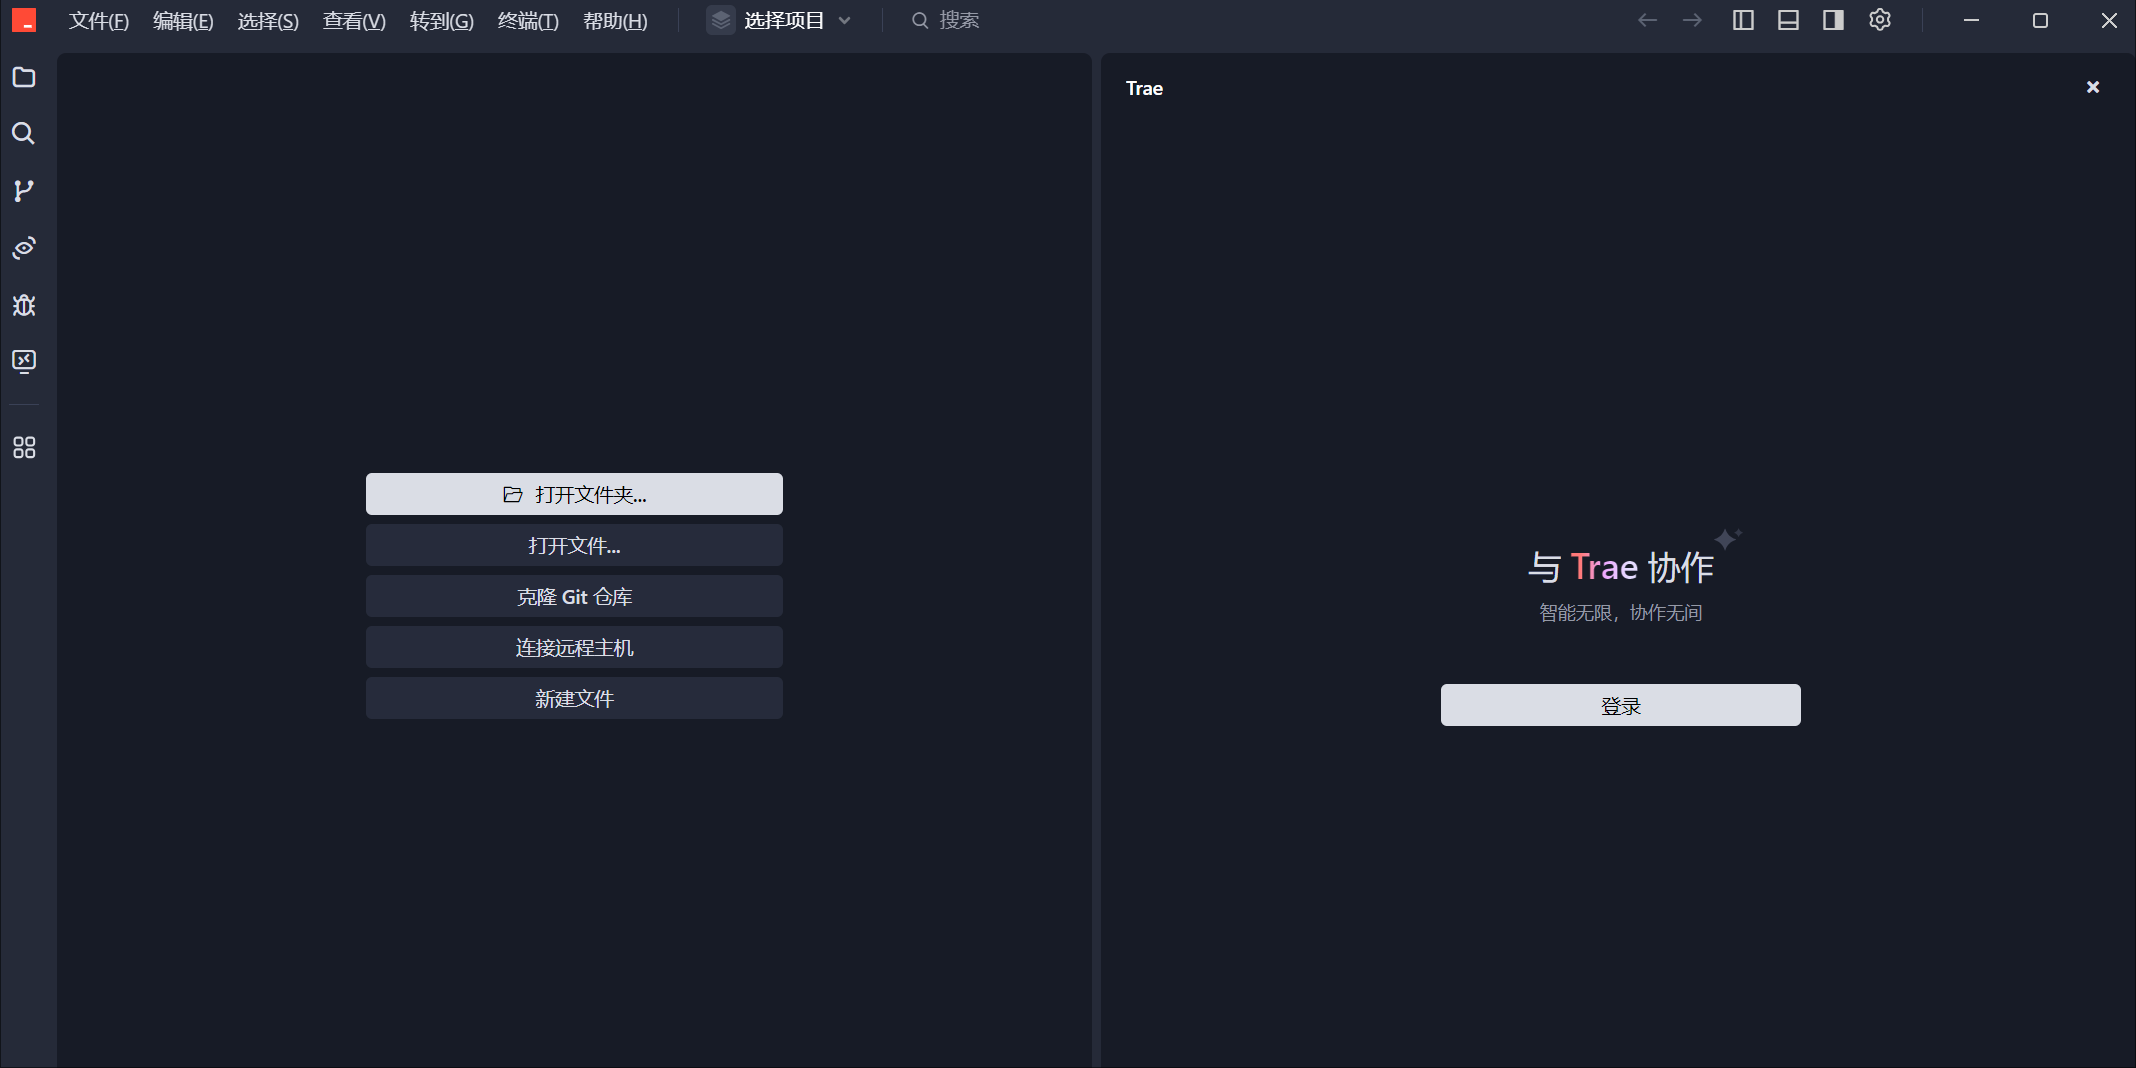
Task: Open the Explorer folder icon in sidebar
Action: (24, 77)
